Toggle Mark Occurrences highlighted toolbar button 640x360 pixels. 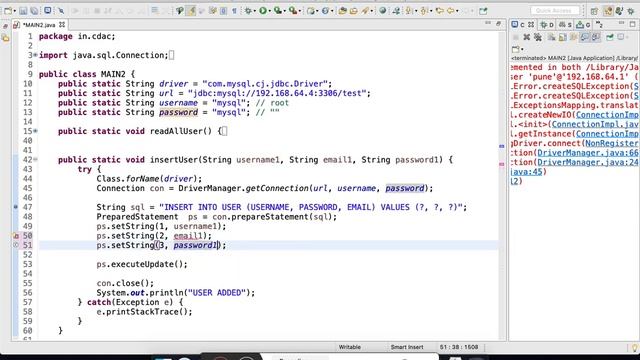(x=191, y=11)
